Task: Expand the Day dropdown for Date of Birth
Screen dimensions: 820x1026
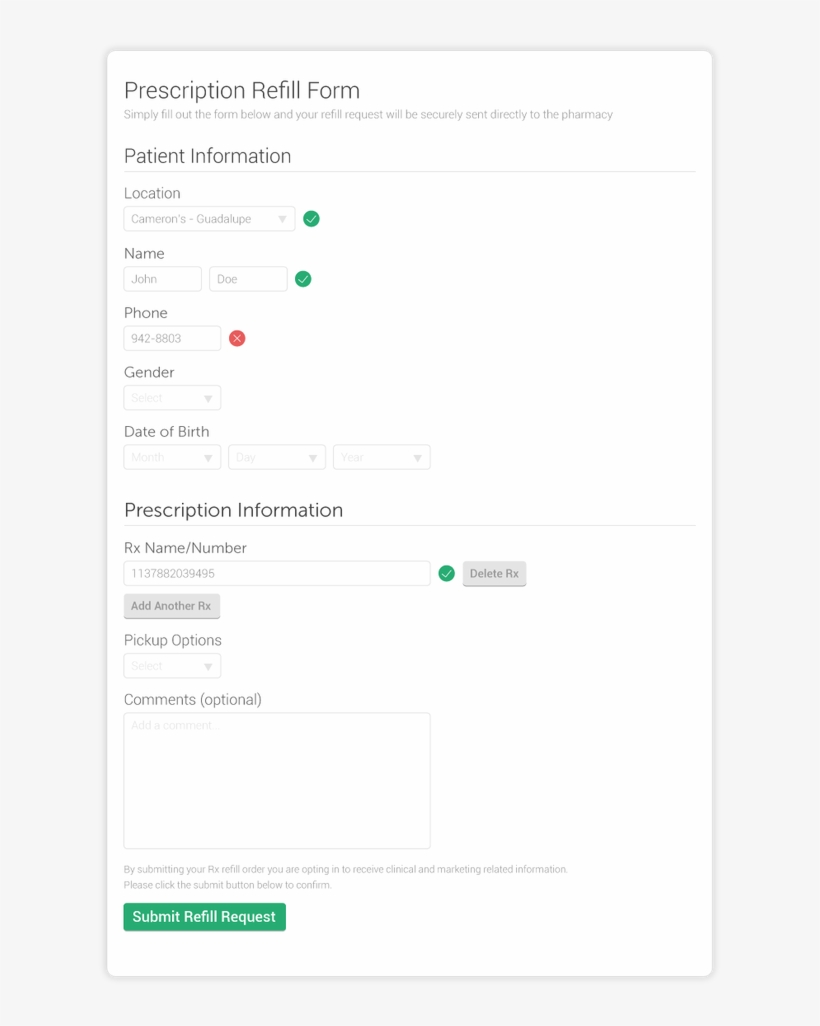Action: 277,457
